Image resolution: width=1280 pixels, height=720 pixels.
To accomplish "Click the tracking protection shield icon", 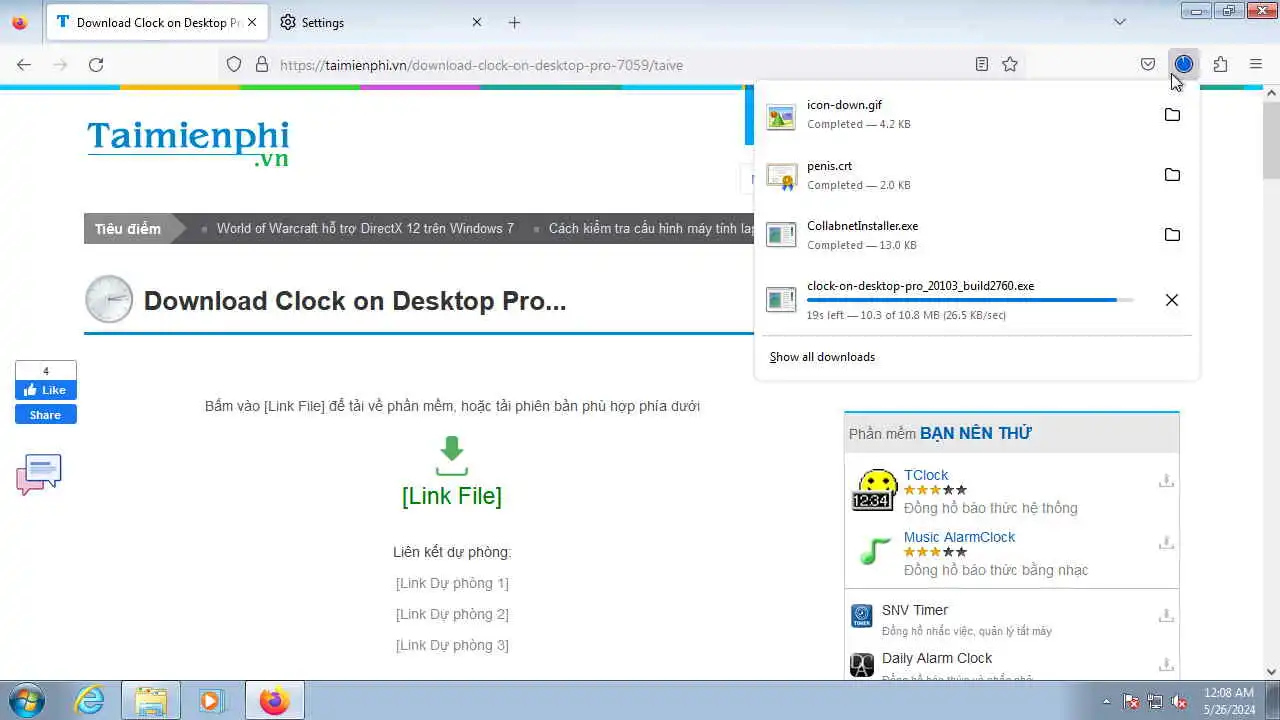I will (x=234, y=64).
